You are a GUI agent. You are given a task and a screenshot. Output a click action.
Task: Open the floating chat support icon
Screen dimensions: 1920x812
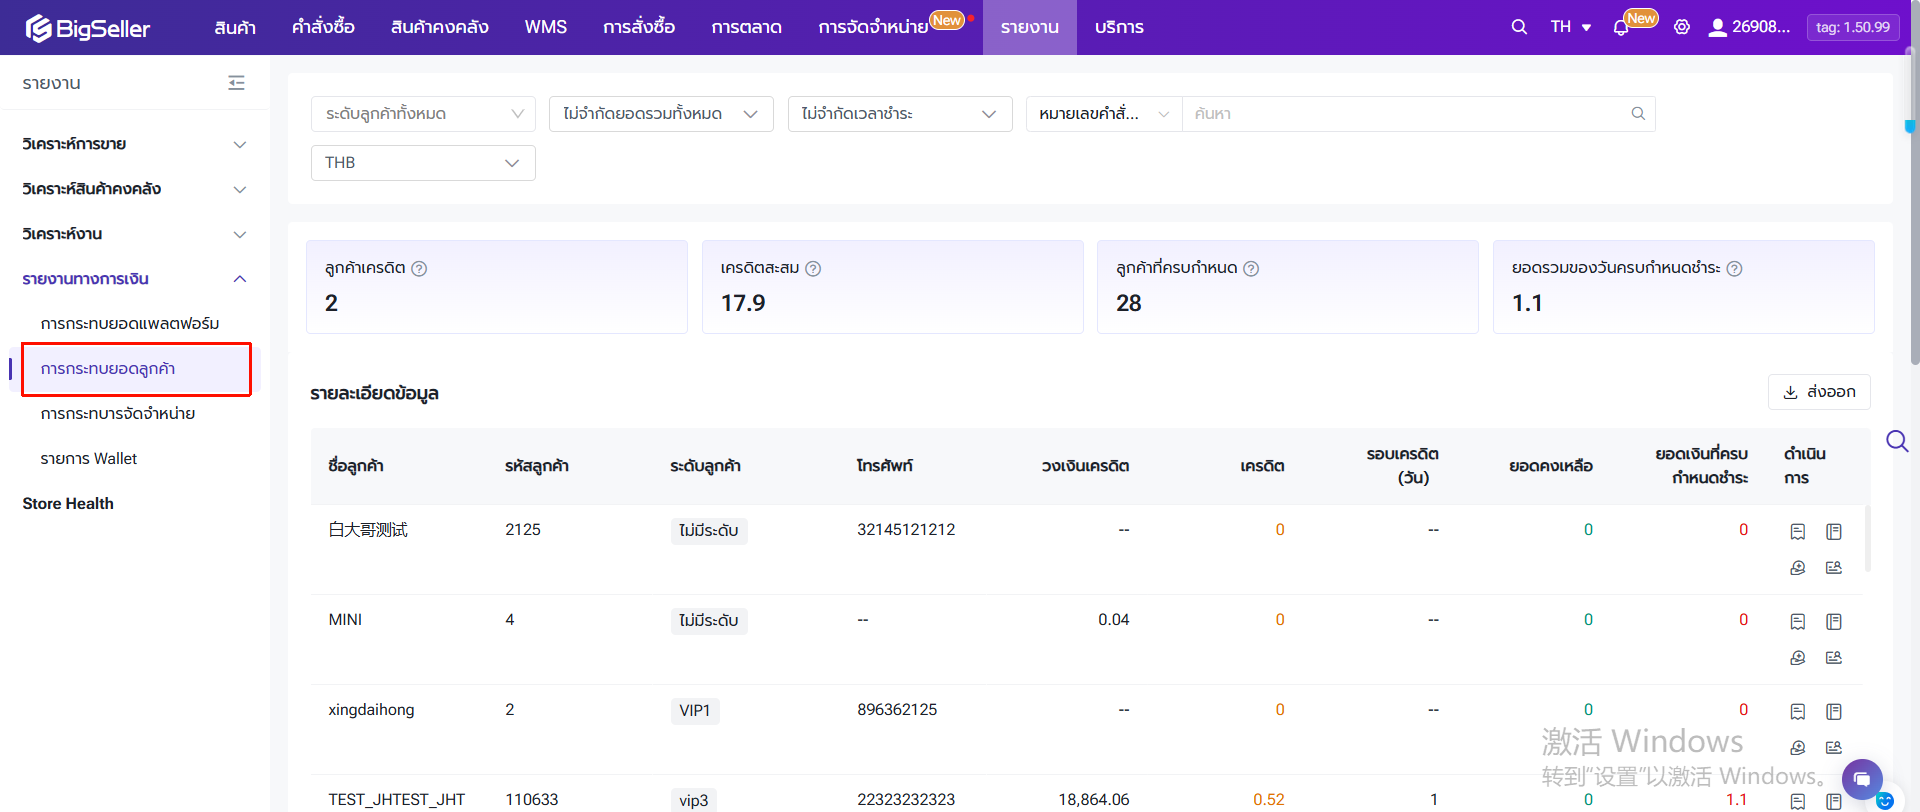point(1861,779)
